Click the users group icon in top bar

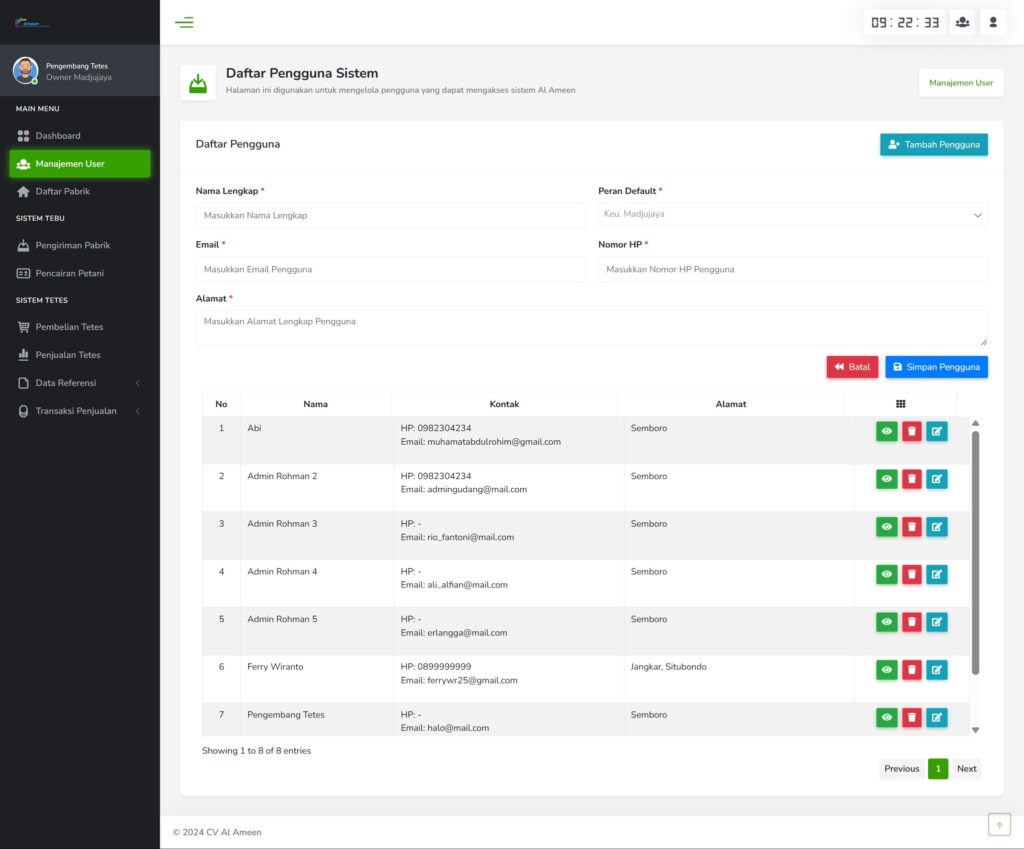(962, 22)
